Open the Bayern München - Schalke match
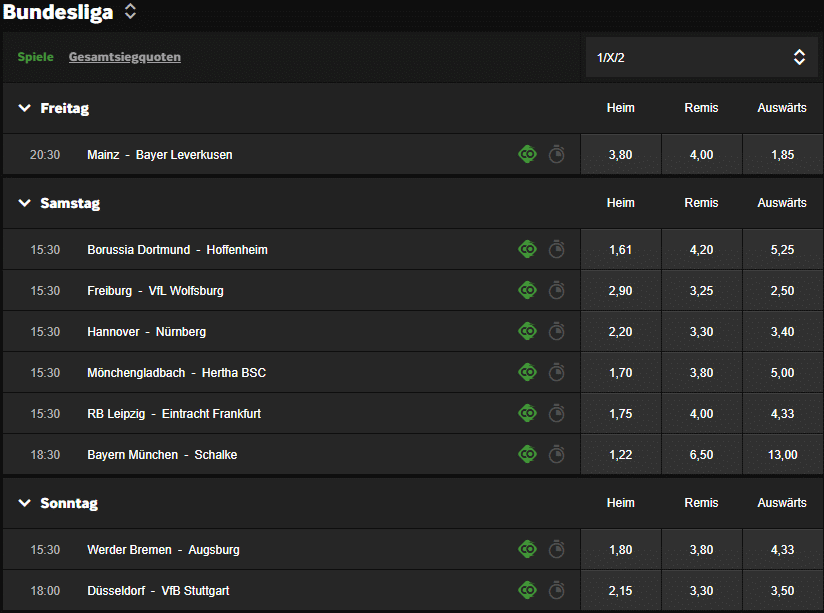Screen dimensions: 824x613 click(x=162, y=455)
